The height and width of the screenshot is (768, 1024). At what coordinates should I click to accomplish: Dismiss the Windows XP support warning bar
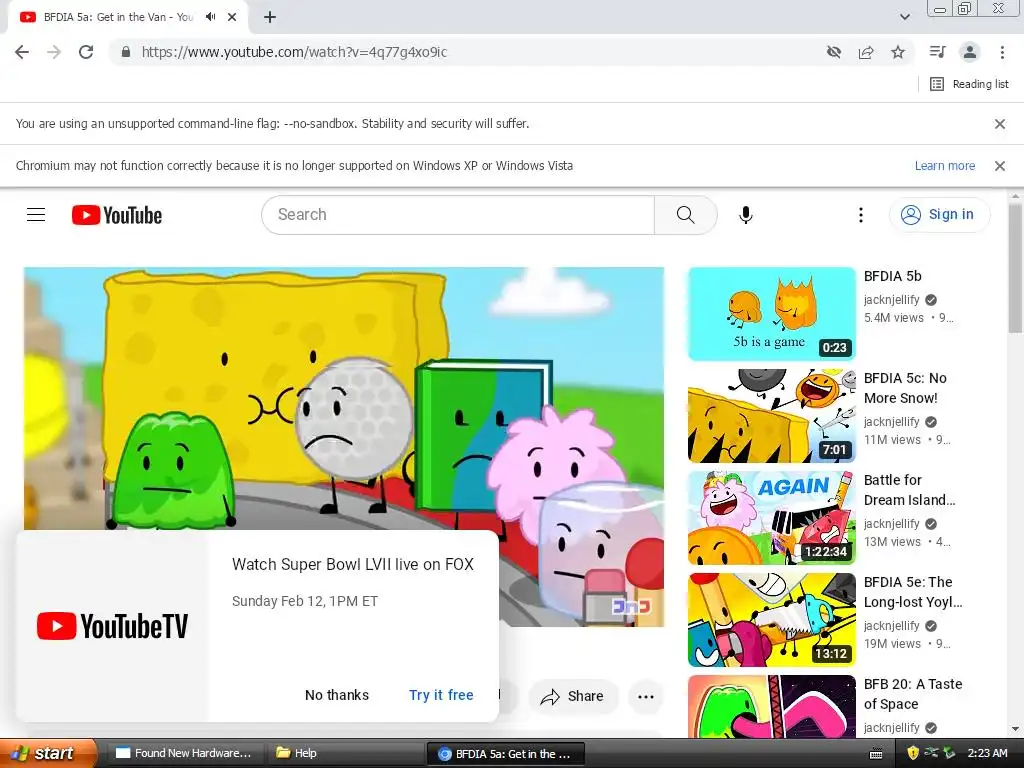(x=999, y=166)
